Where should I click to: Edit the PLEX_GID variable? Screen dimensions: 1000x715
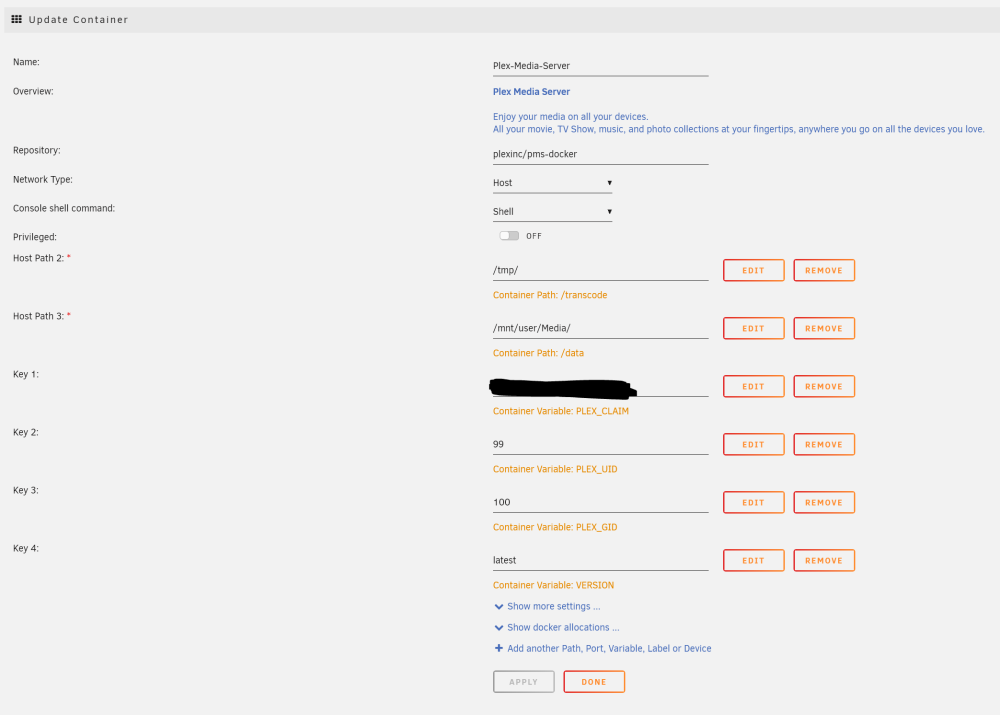tap(753, 503)
